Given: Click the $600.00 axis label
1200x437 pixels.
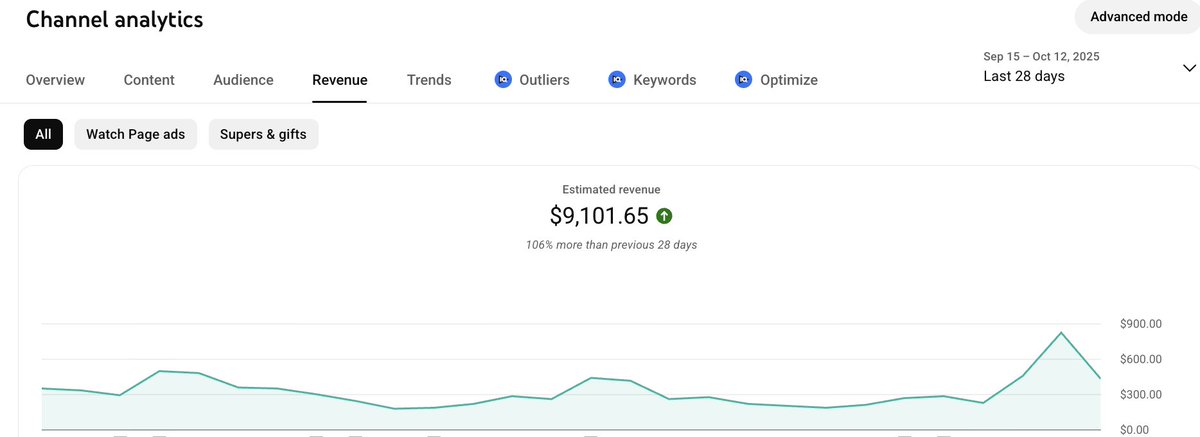Looking at the screenshot, I should tap(1141, 359).
